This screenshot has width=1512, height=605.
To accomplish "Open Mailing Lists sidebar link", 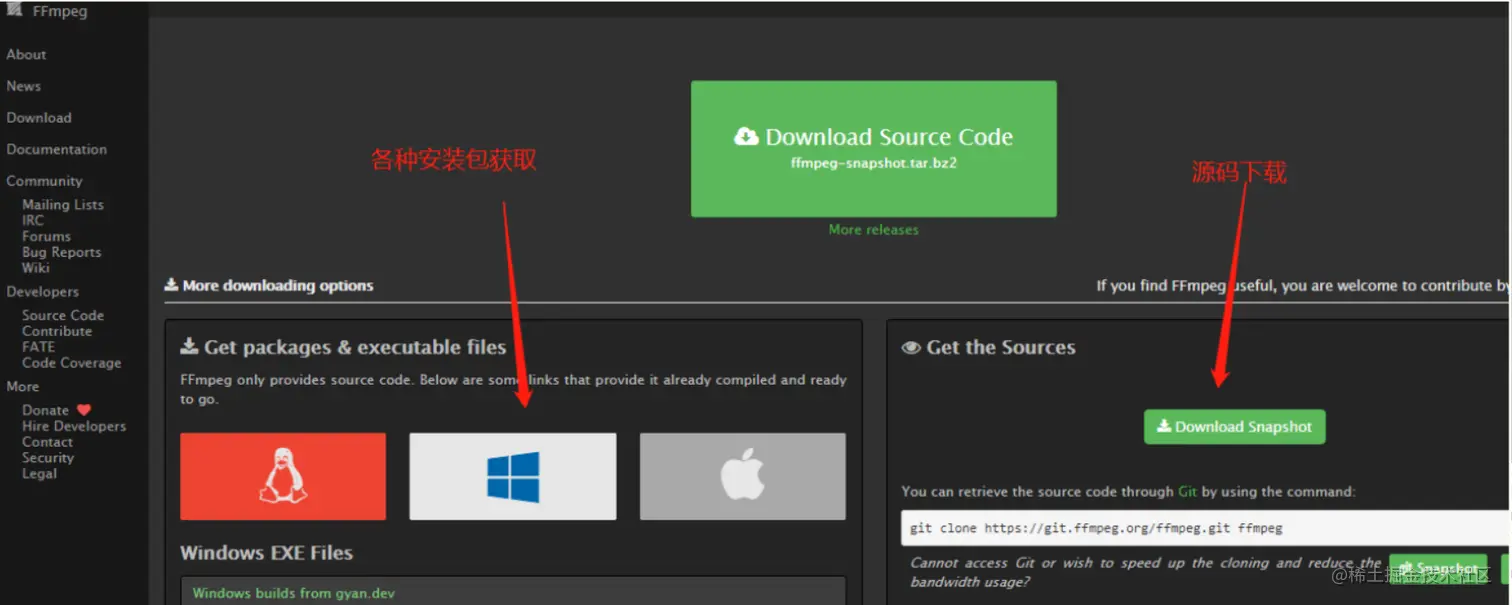I will (63, 205).
